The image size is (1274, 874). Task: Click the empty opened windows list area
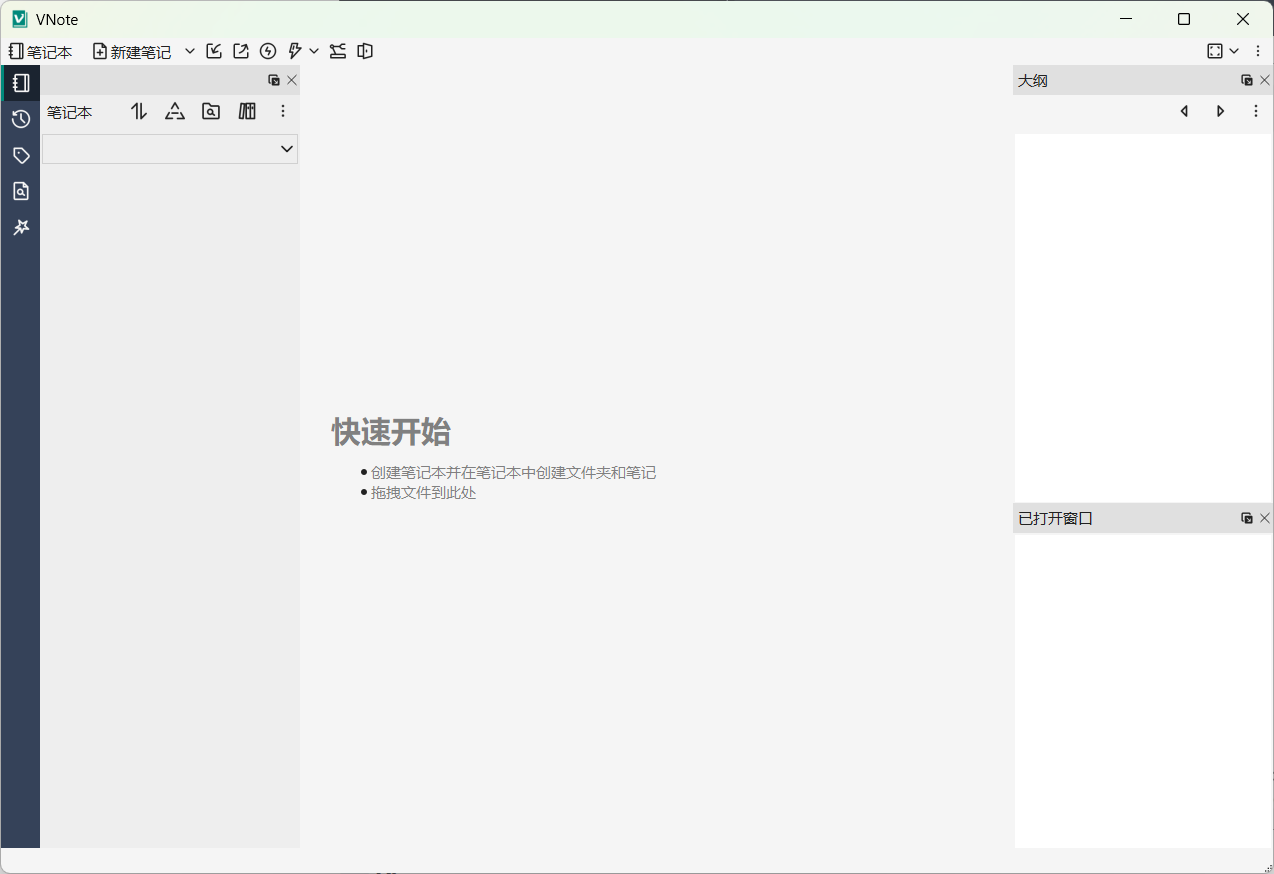coord(1144,690)
